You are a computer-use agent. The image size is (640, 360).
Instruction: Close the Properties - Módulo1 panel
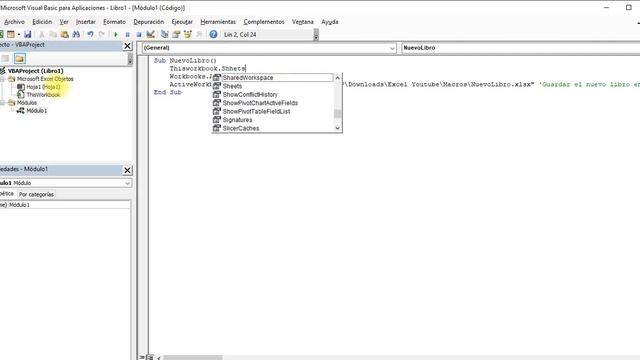[127, 170]
